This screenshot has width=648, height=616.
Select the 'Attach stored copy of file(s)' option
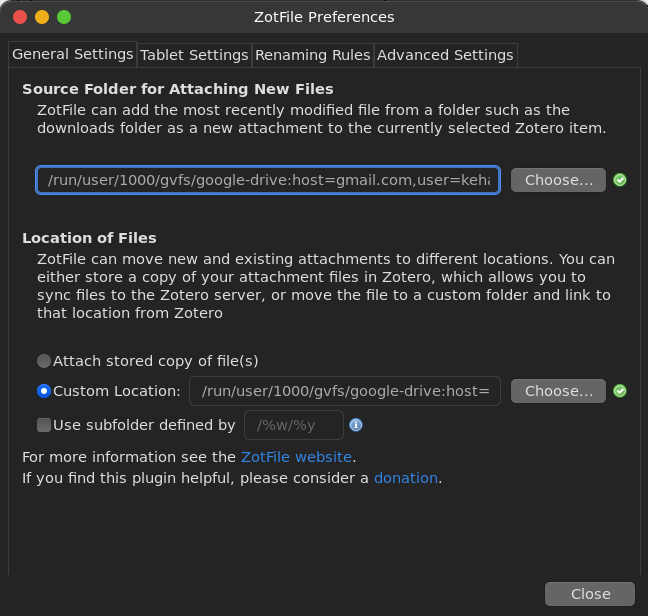[x=44, y=361]
